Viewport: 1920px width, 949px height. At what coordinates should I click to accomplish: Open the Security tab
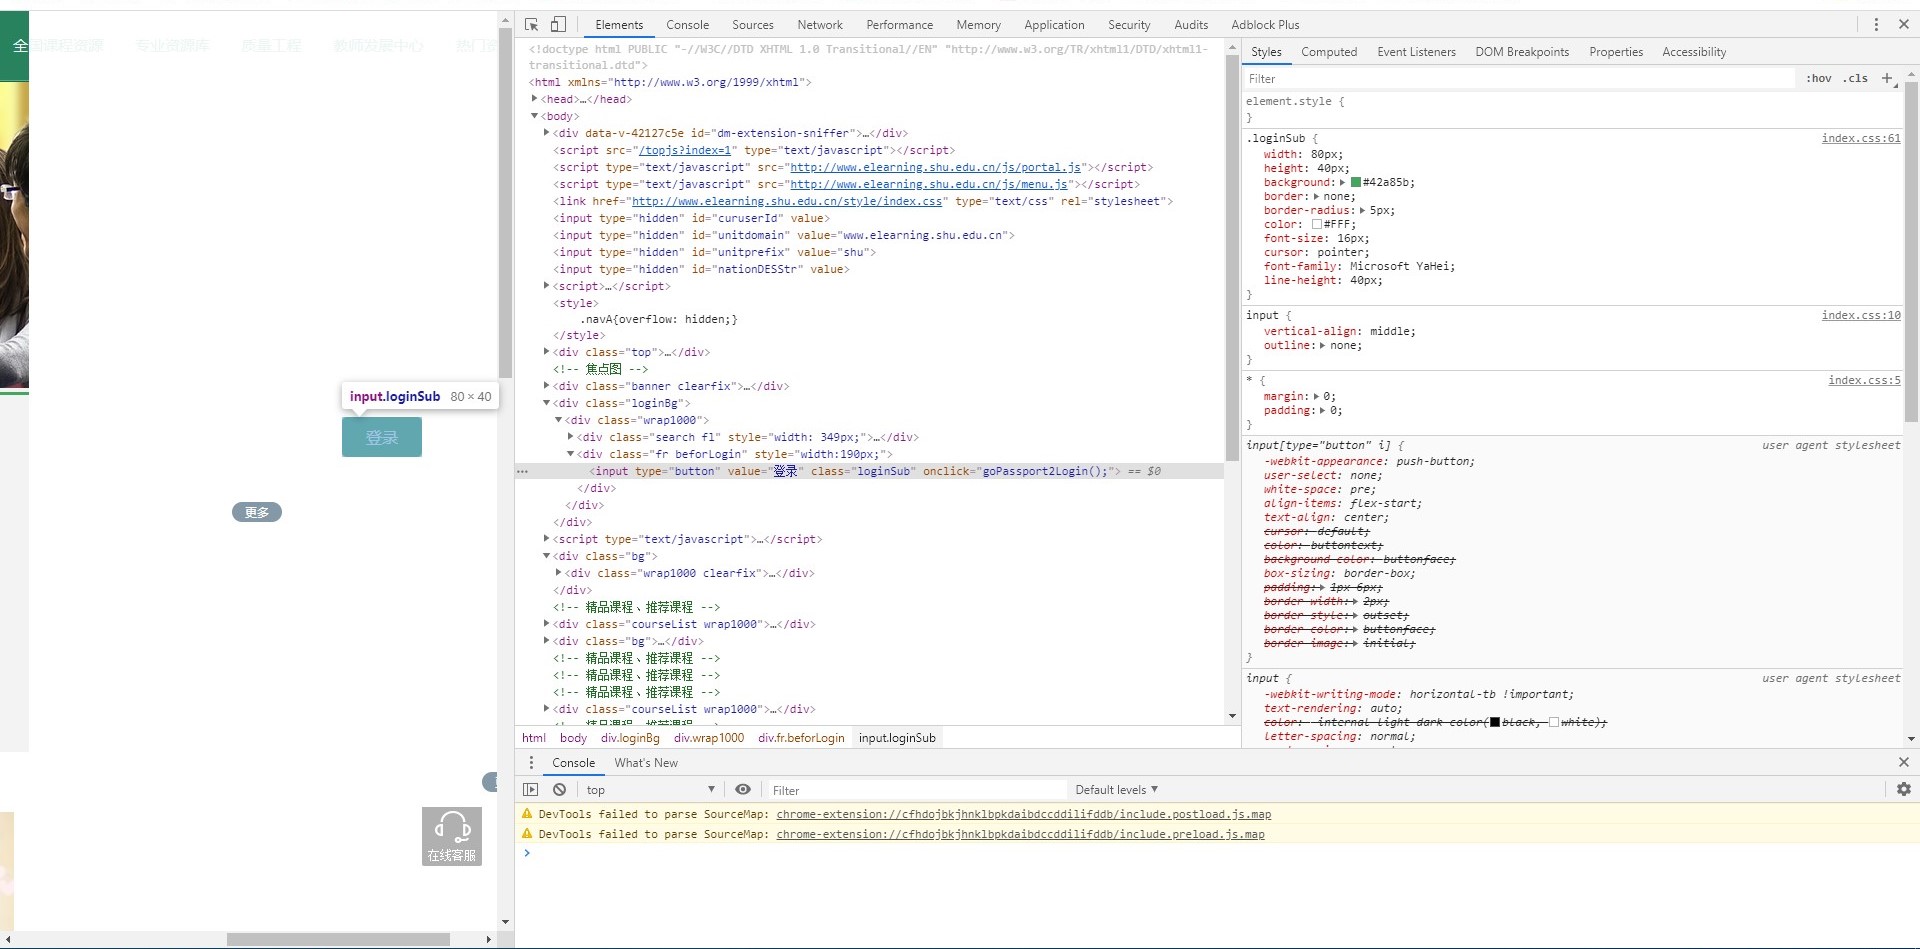[1129, 24]
